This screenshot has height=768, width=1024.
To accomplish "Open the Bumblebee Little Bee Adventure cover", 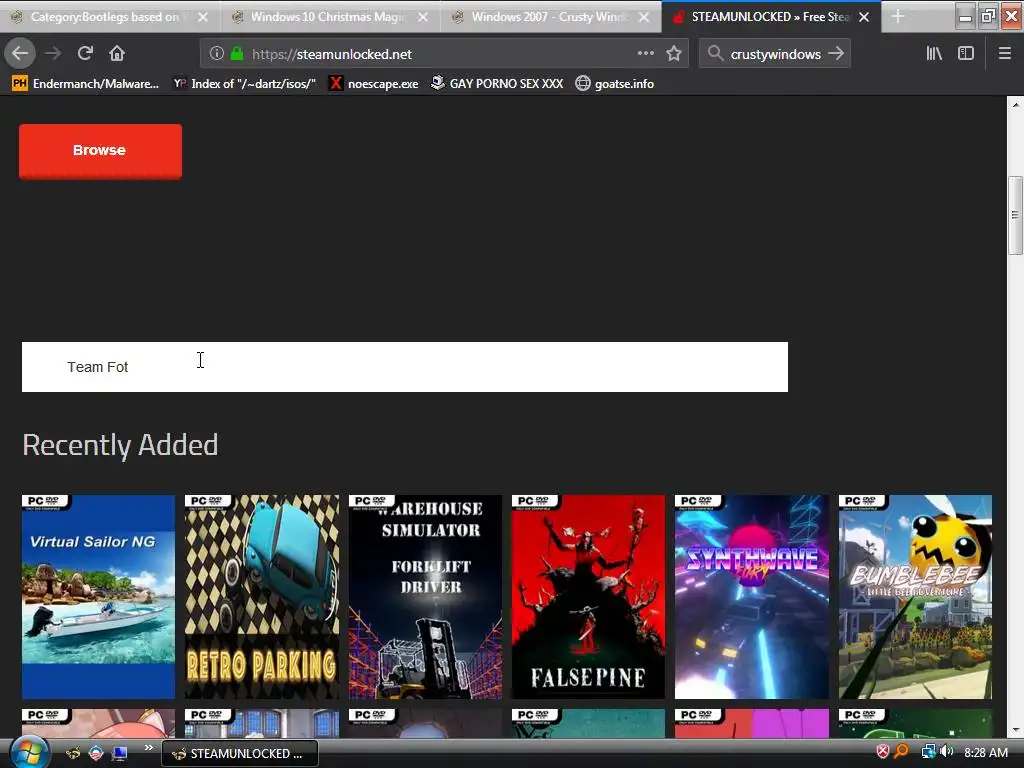I will coord(916,597).
